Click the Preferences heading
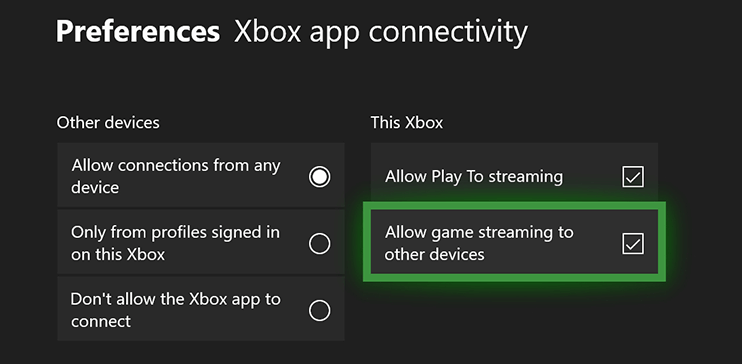Image resolution: width=742 pixels, height=364 pixels. [x=138, y=32]
